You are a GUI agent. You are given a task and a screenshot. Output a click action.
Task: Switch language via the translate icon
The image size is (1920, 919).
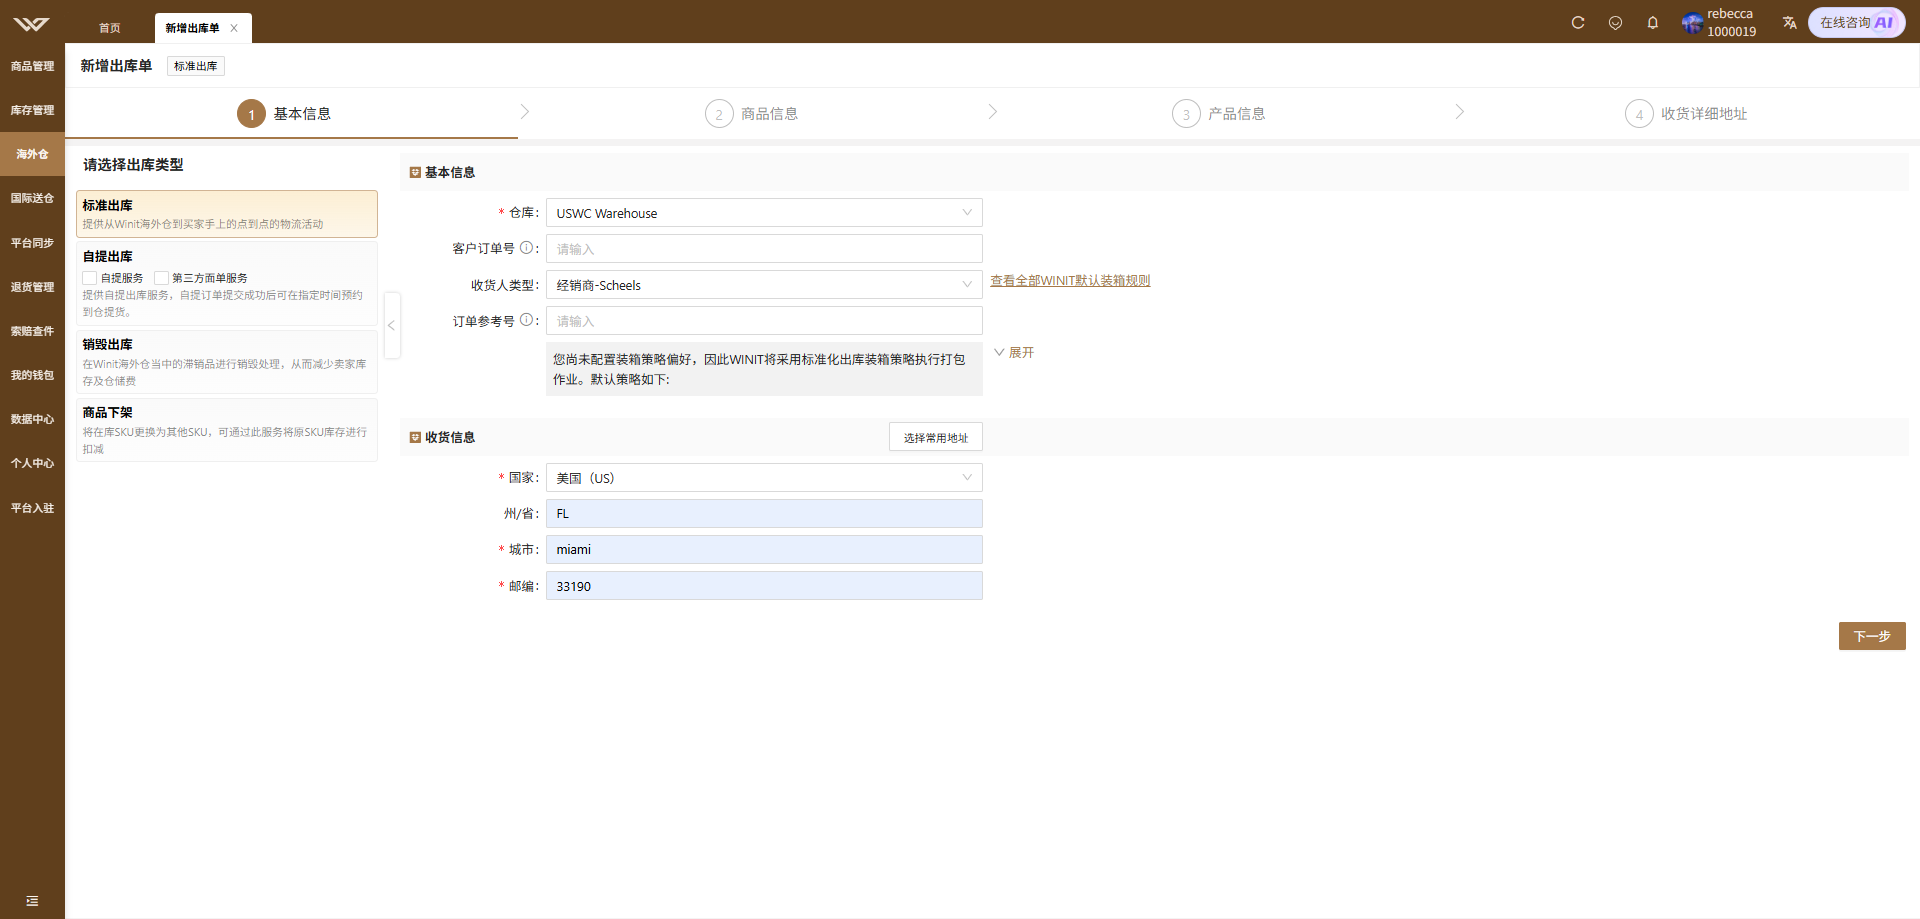1790,22
